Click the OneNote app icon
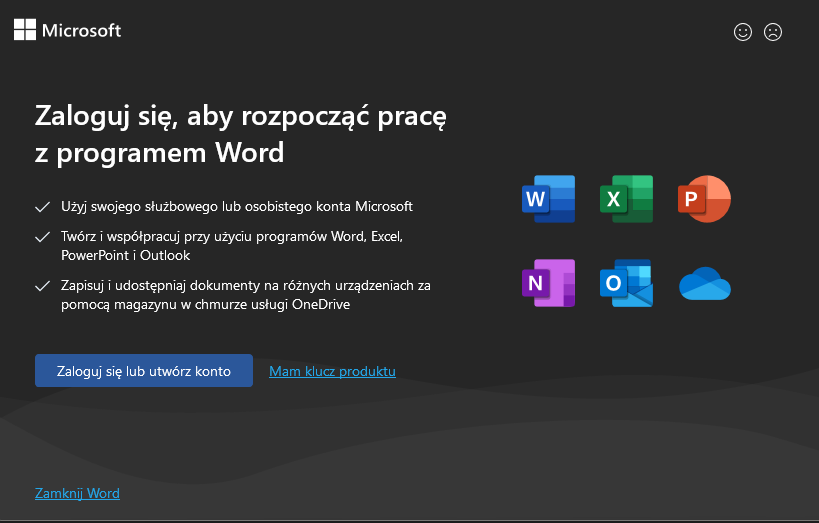The width and height of the screenshot is (819, 523). pos(548,283)
